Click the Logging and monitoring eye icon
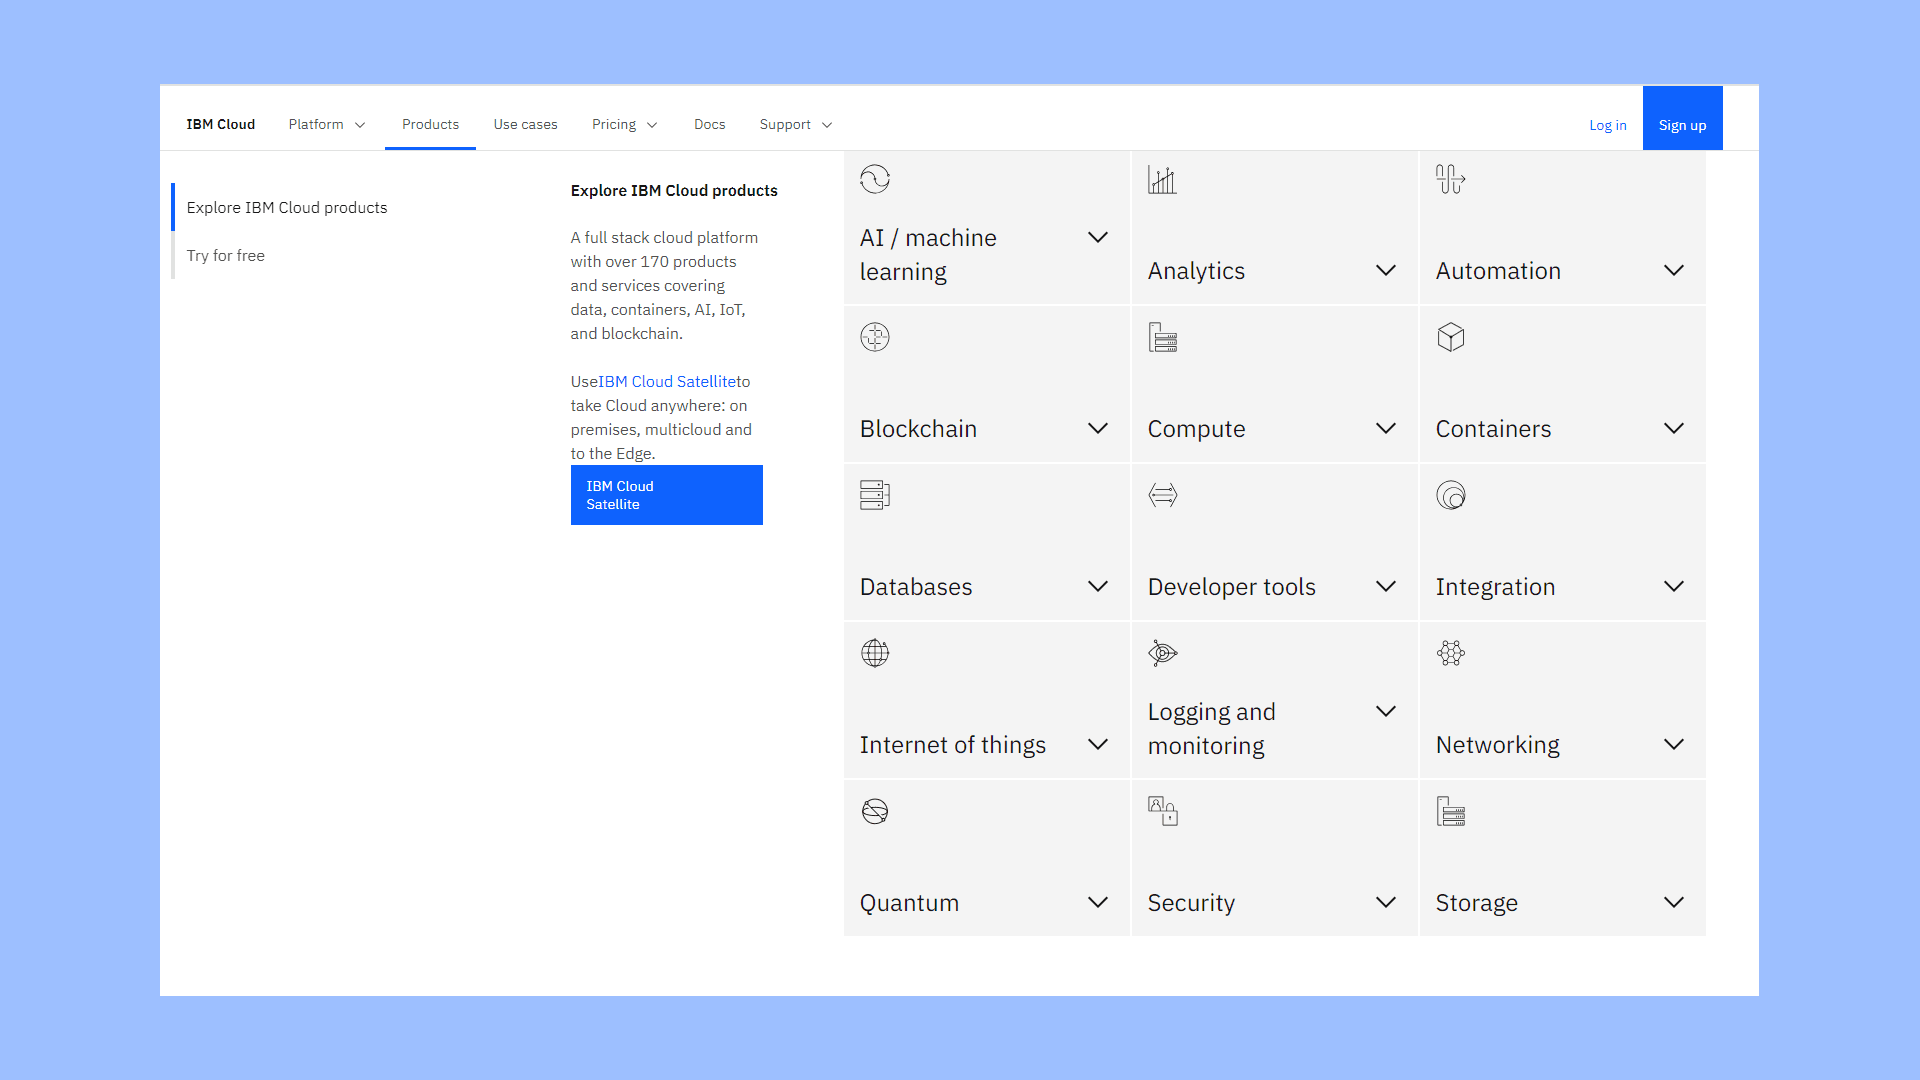 [1162, 653]
